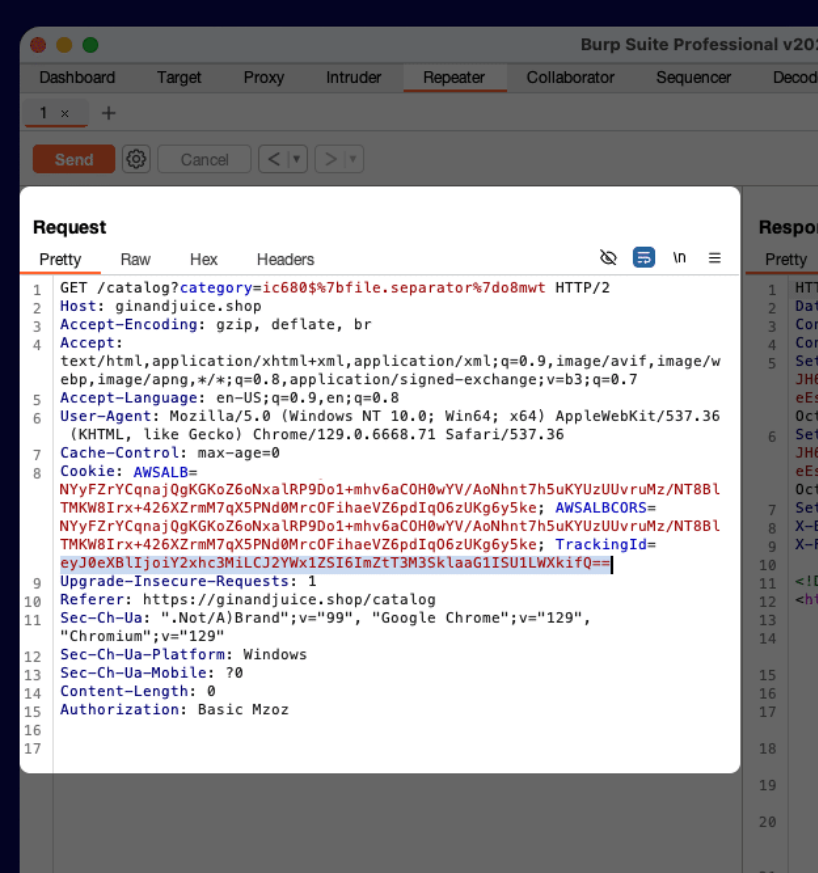Open Repeater settings gear icon
The width and height of the screenshot is (818, 873).
click(x=136, y=160)
